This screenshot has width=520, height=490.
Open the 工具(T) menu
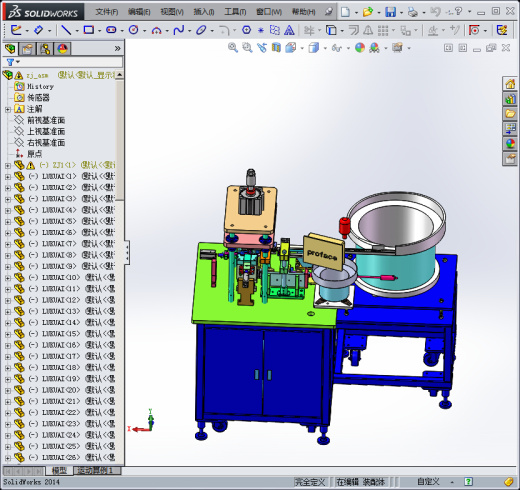point(235,12)
